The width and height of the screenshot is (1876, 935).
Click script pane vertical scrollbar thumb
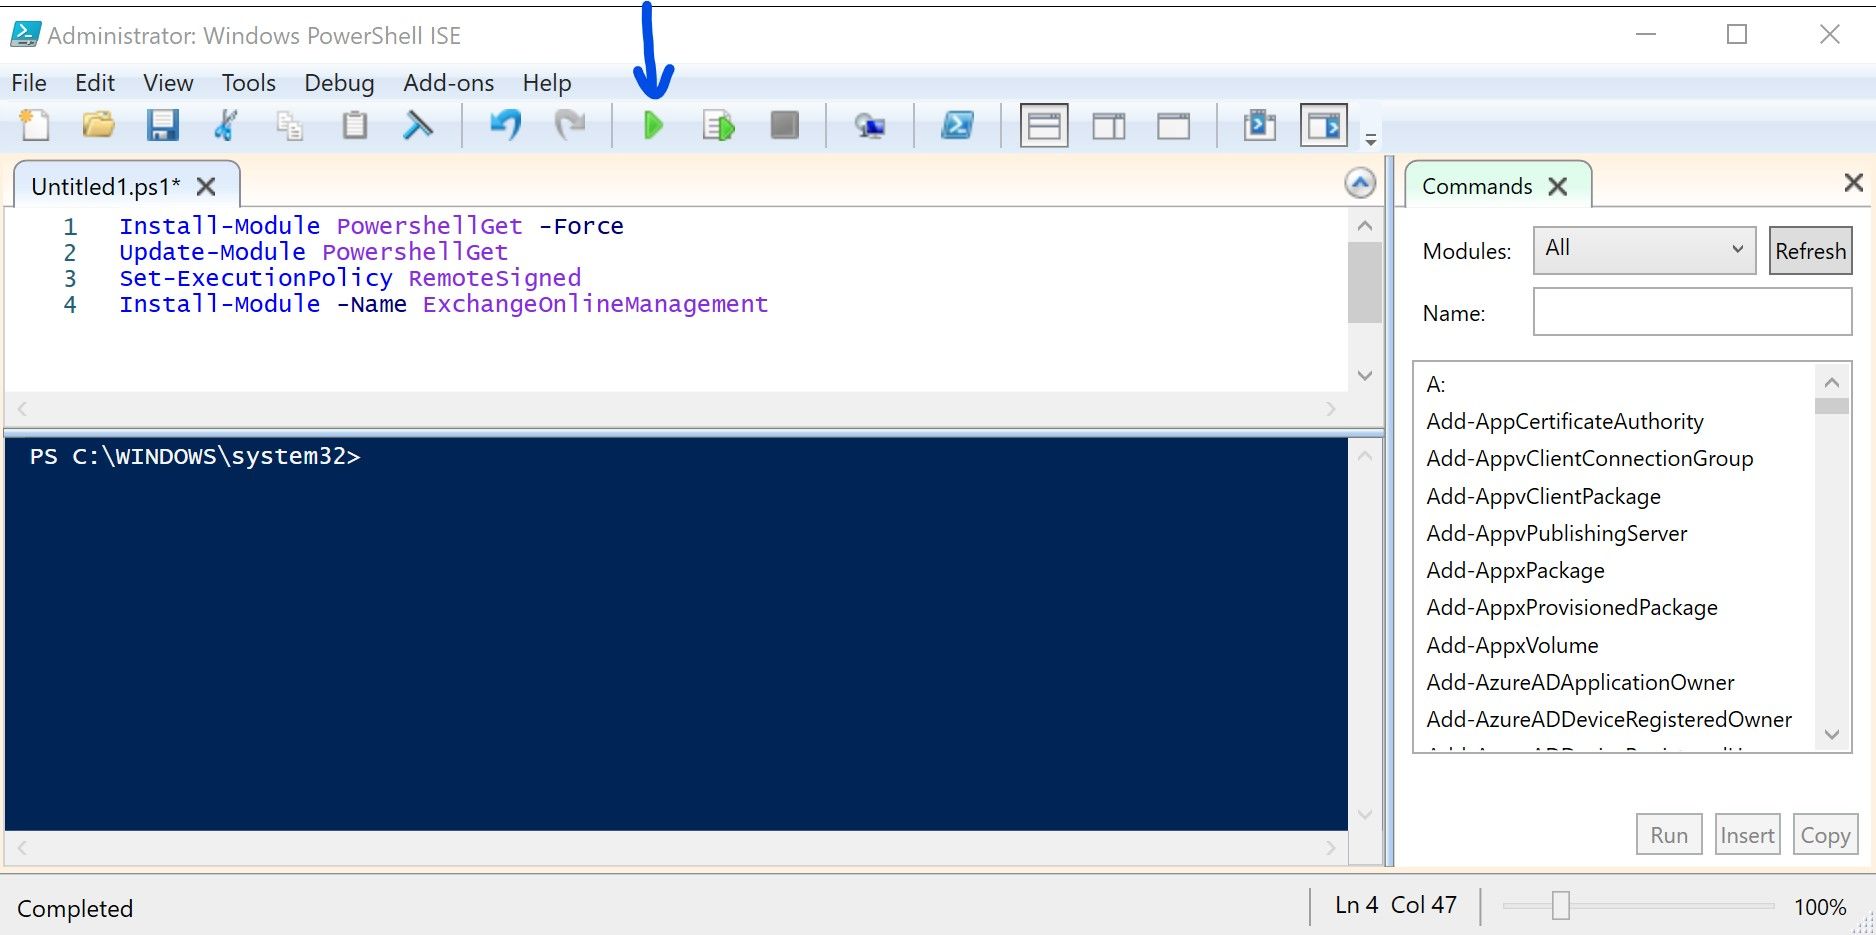pyautogui.click(x=1364, y=282)
